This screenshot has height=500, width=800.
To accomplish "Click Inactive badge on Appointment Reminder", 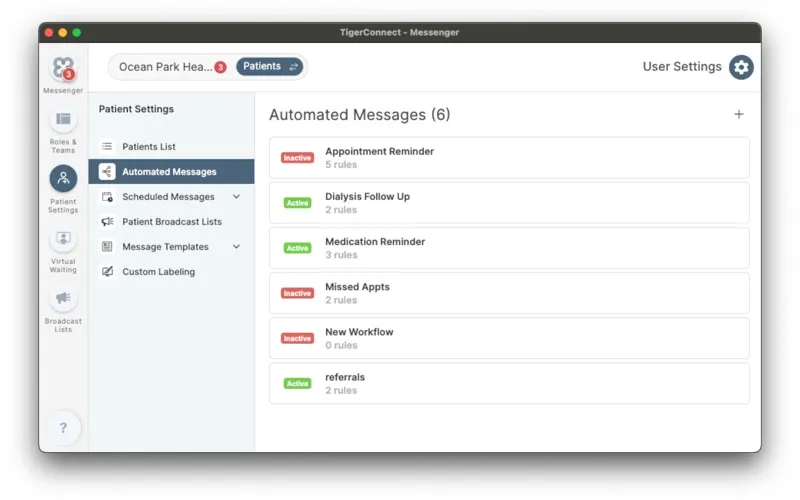I will tap(297, 158).
